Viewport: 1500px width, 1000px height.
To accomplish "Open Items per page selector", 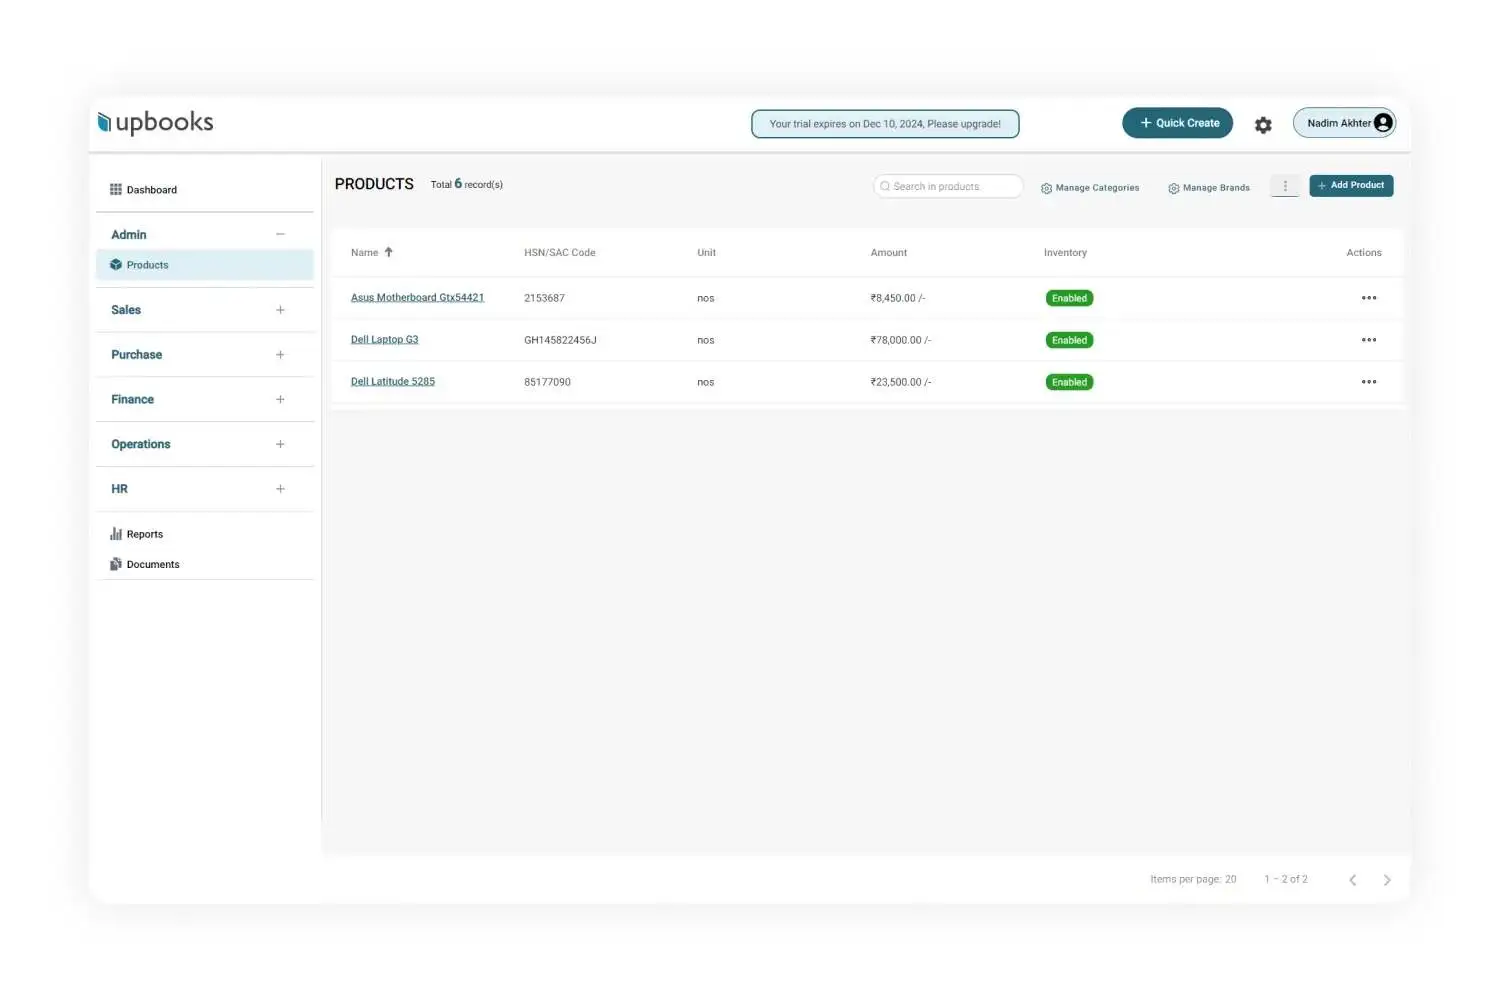I will [1193, 880].
